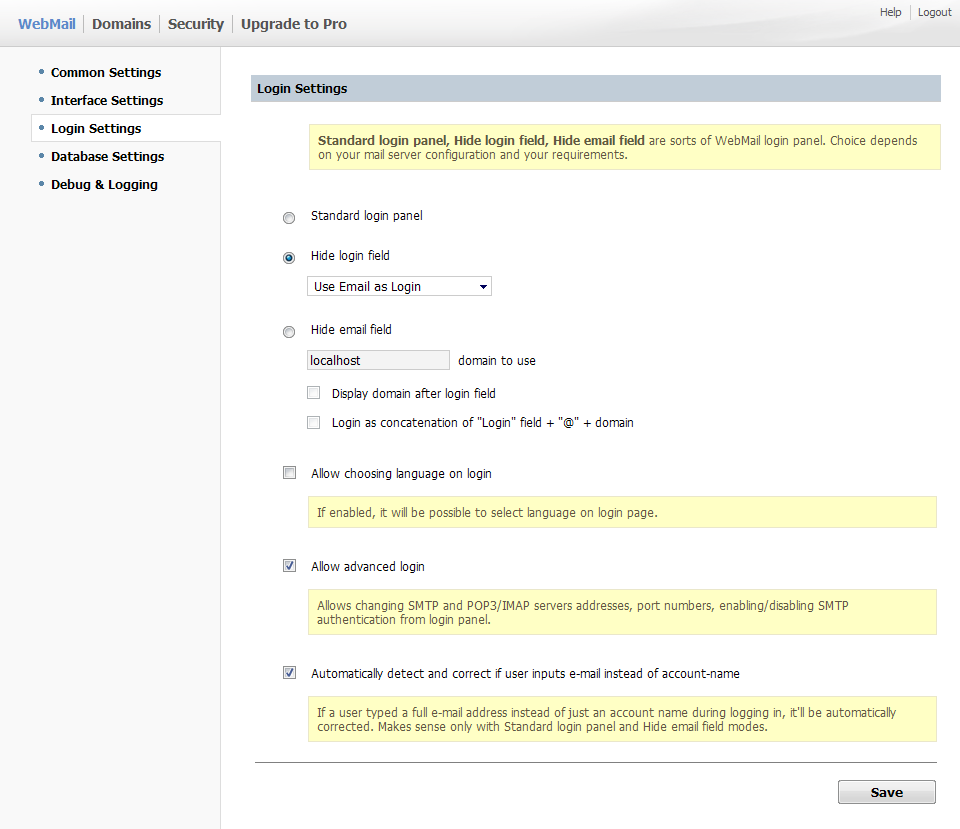Click the localhost domain input field

[378, 360]
